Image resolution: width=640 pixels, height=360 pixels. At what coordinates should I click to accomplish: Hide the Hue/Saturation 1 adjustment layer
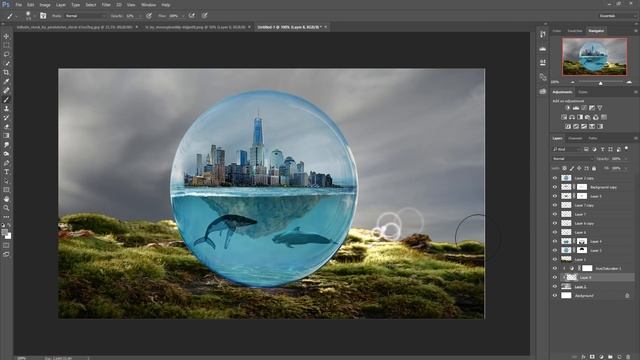click(555, 268)
